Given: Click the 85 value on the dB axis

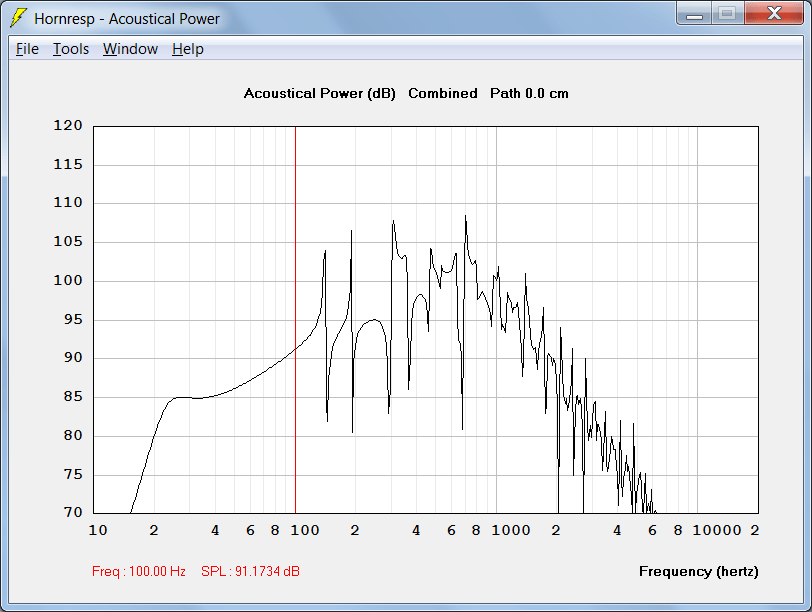Looking at the screenshot, I should coord(73,397).
